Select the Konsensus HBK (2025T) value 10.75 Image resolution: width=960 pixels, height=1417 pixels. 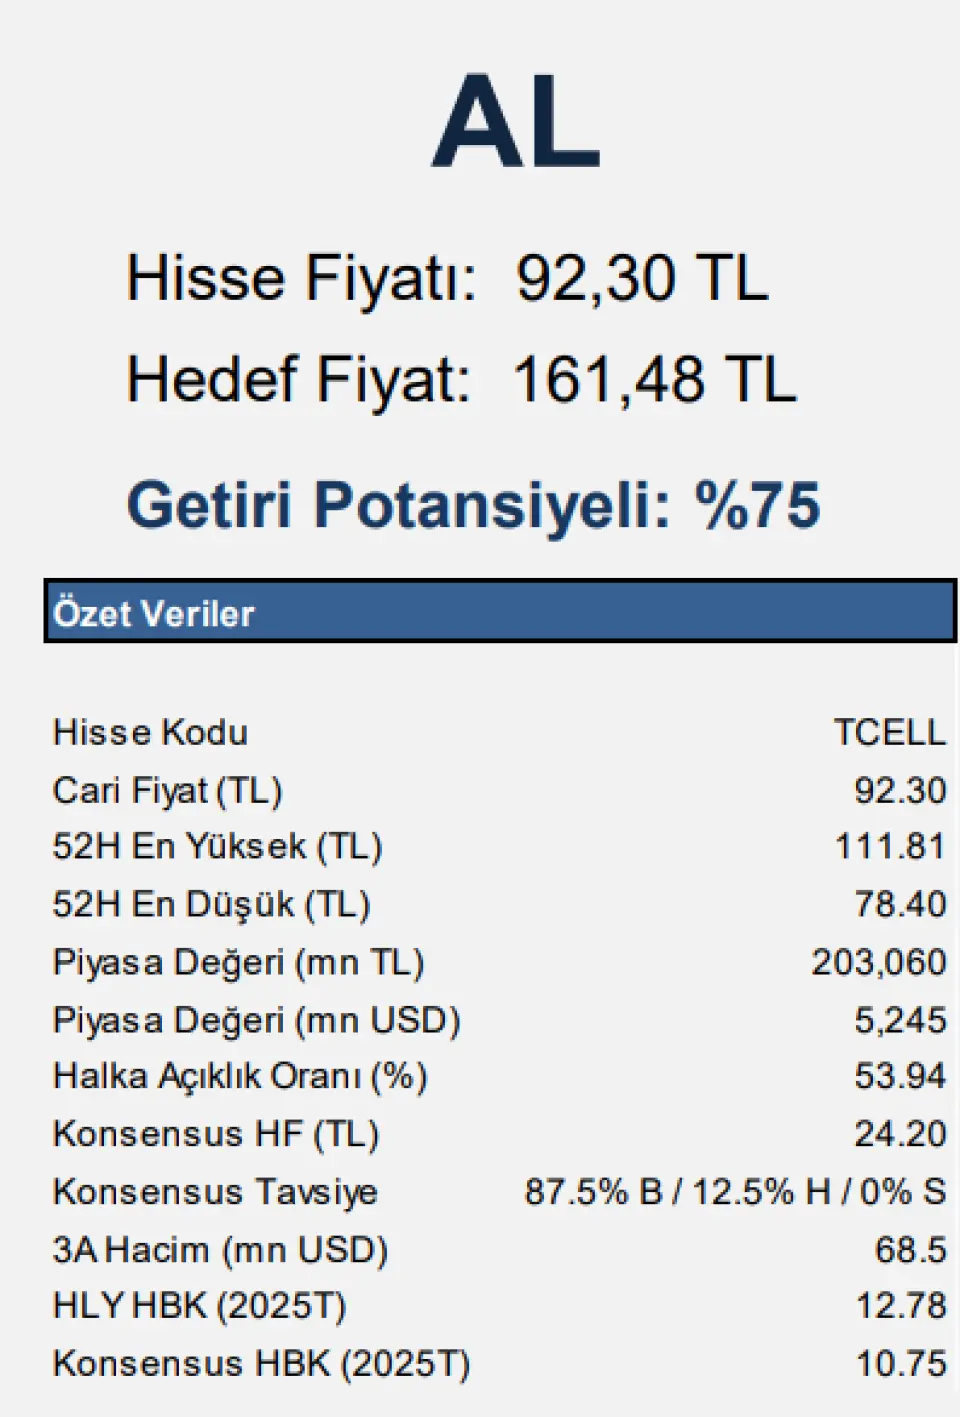coord(901,1363)
